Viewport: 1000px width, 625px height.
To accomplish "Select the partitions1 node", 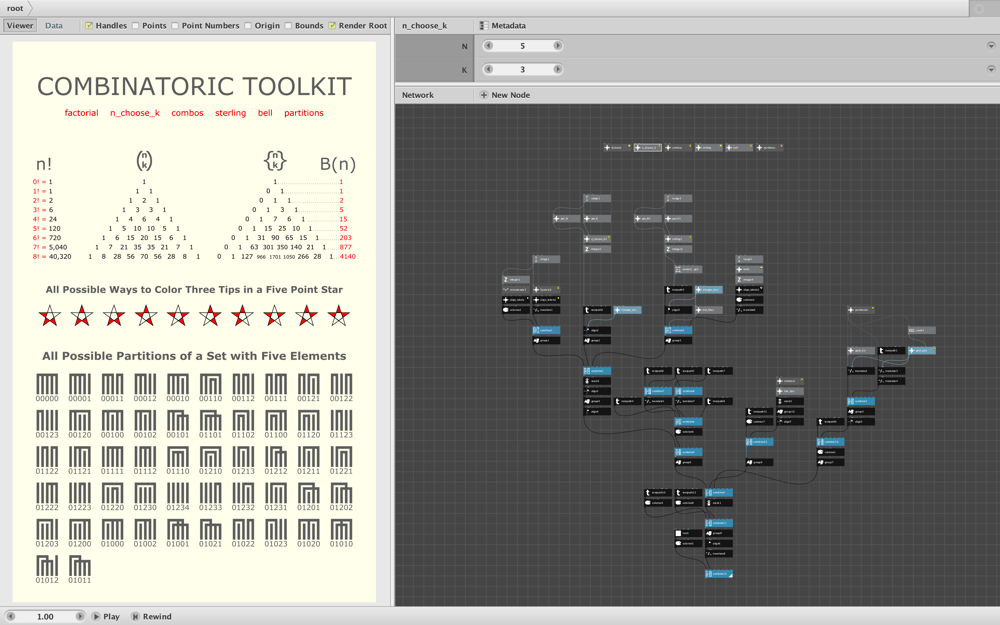I will [860, 310].
